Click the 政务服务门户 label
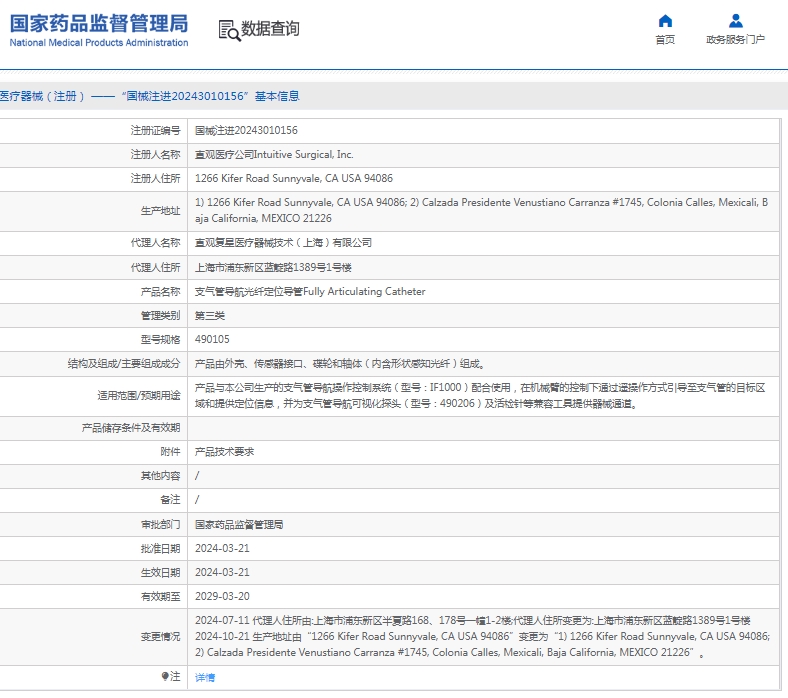The width and height of the screenshot is (788, 698). pyautogui.click(x=735, y=40)
